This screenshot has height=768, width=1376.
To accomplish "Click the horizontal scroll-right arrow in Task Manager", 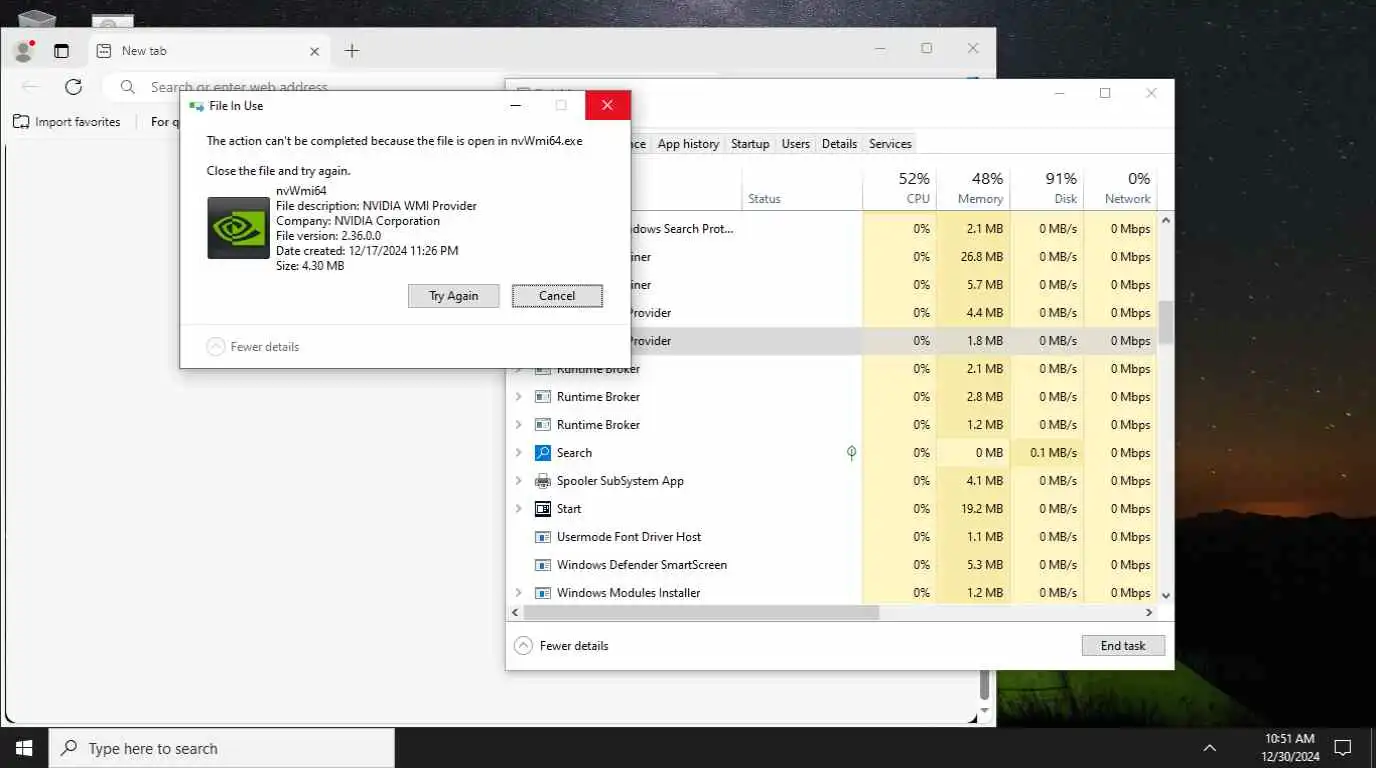I will tap(1149, 612).
